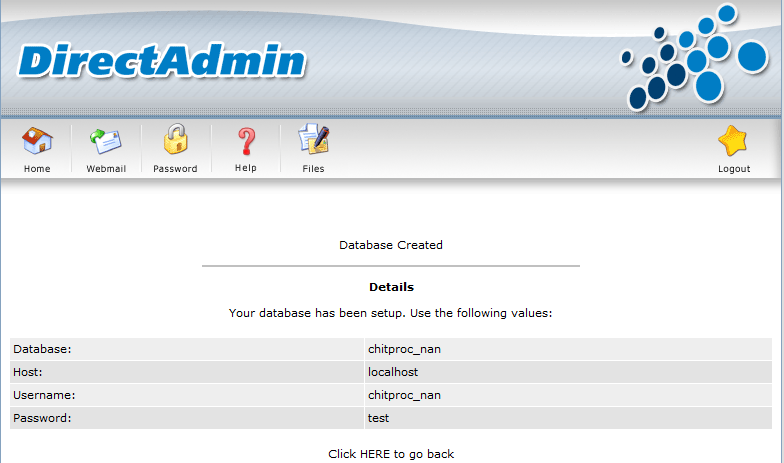The image size is (784, 463).
Task: Click the Help label in toolbar
Action: coord(246,168)
